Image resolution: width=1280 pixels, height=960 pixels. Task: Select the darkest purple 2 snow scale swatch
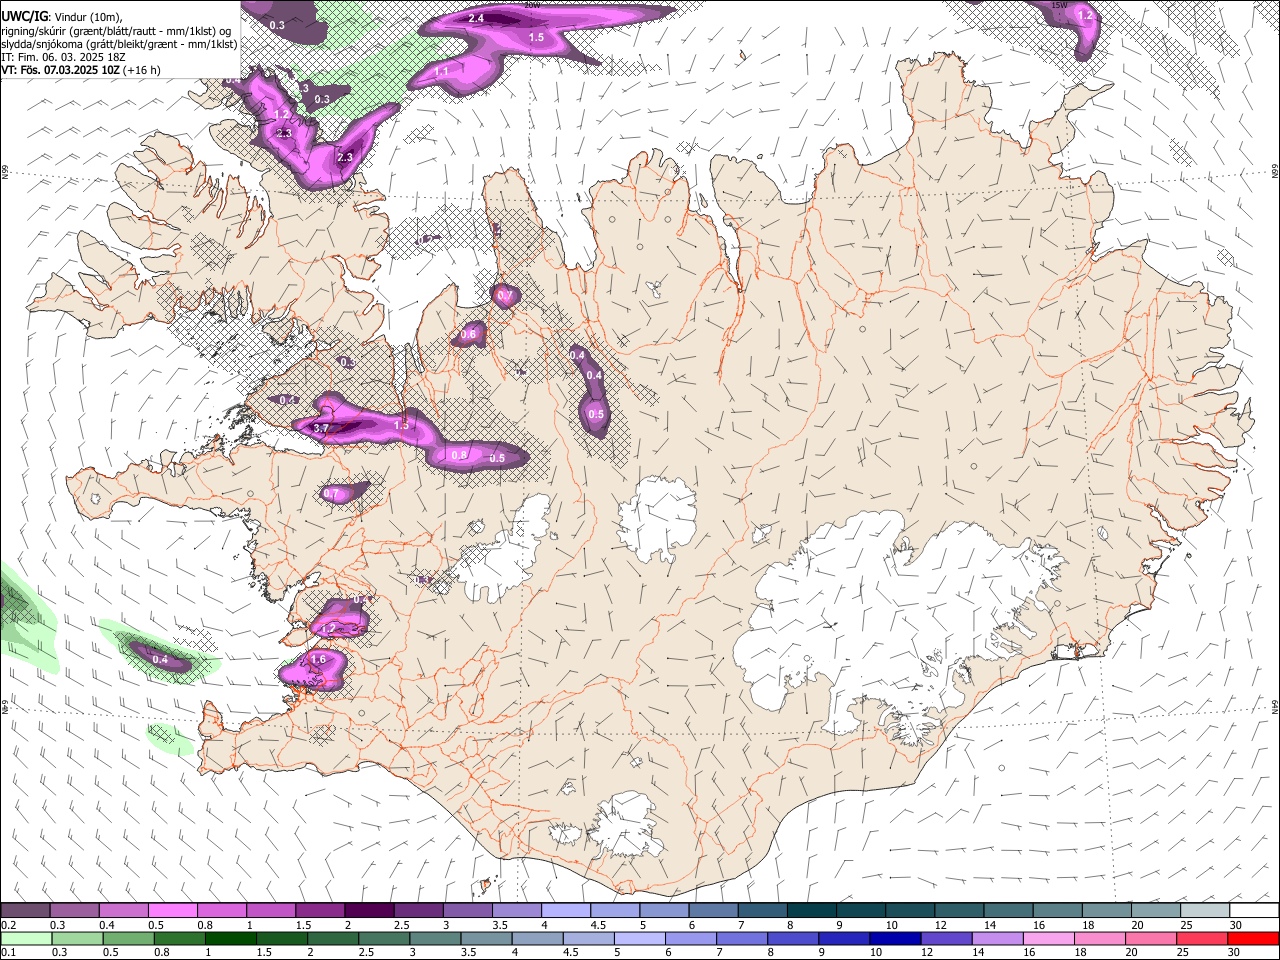click(369, 910)
